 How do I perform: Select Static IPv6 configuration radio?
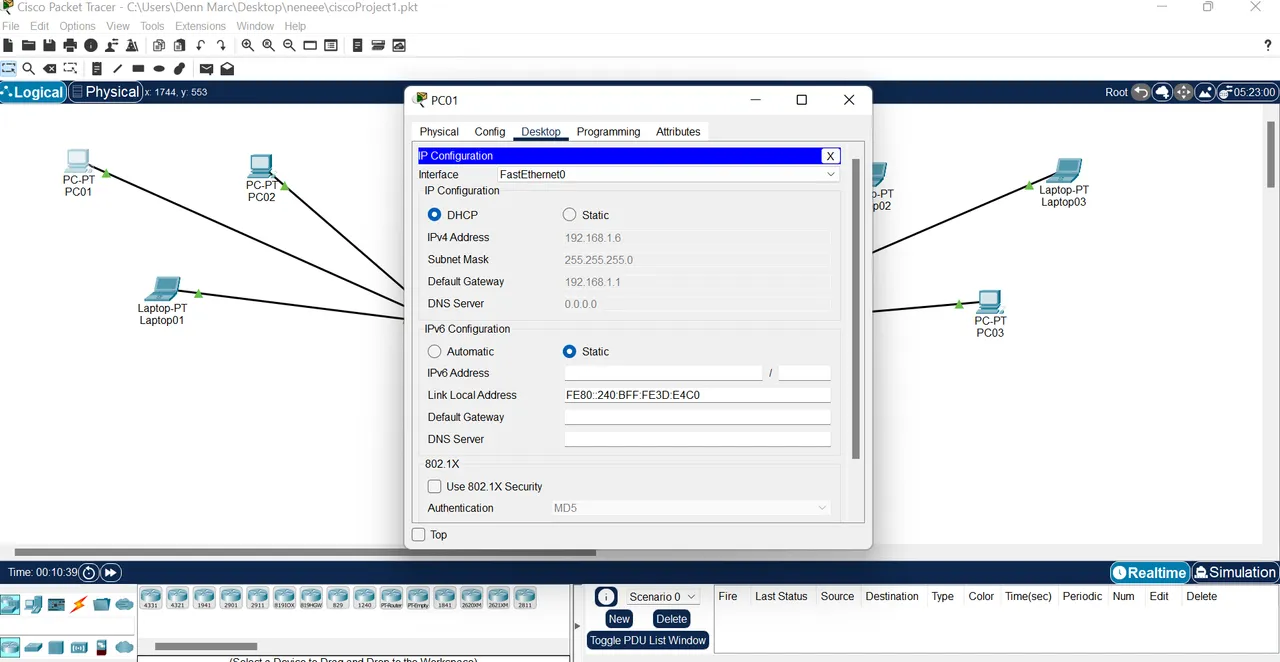570,351
